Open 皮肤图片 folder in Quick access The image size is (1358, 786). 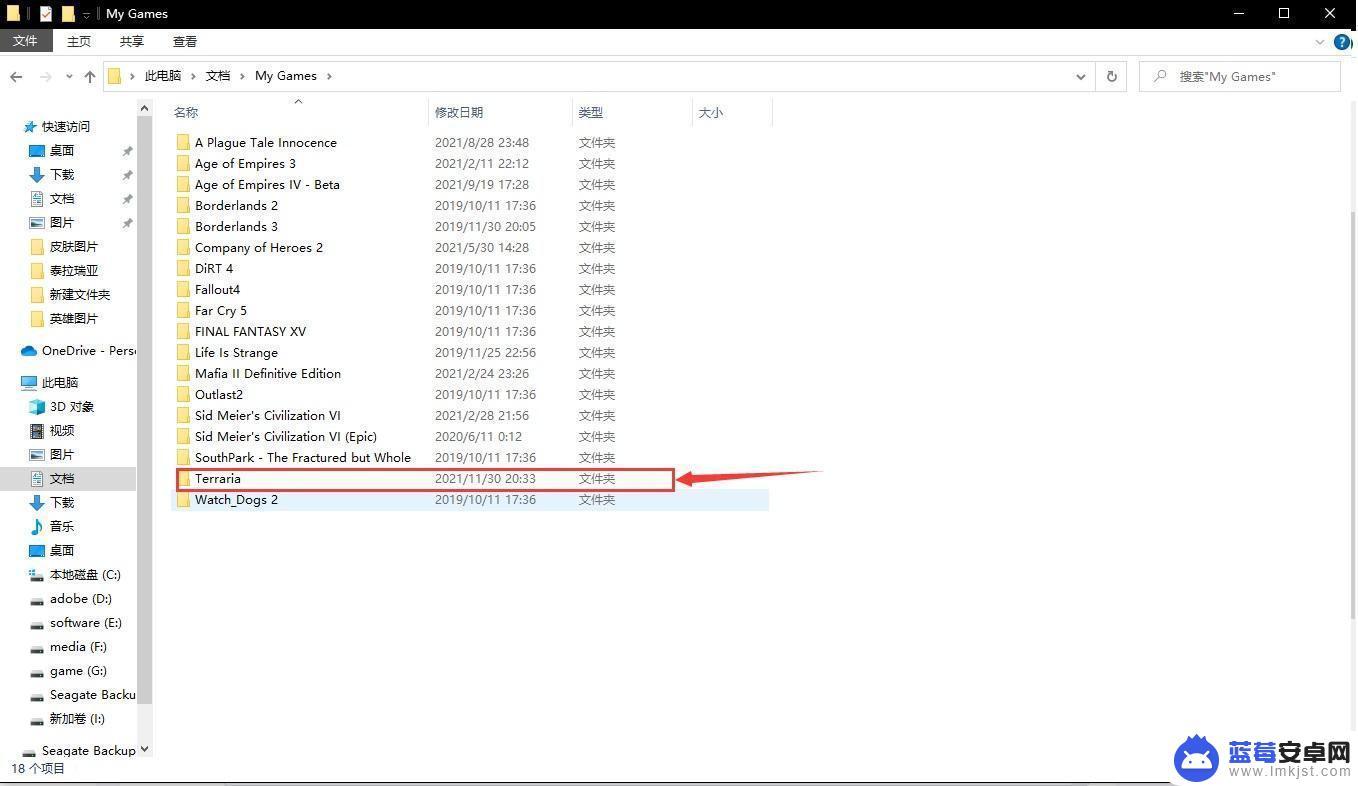pos(64,246)
